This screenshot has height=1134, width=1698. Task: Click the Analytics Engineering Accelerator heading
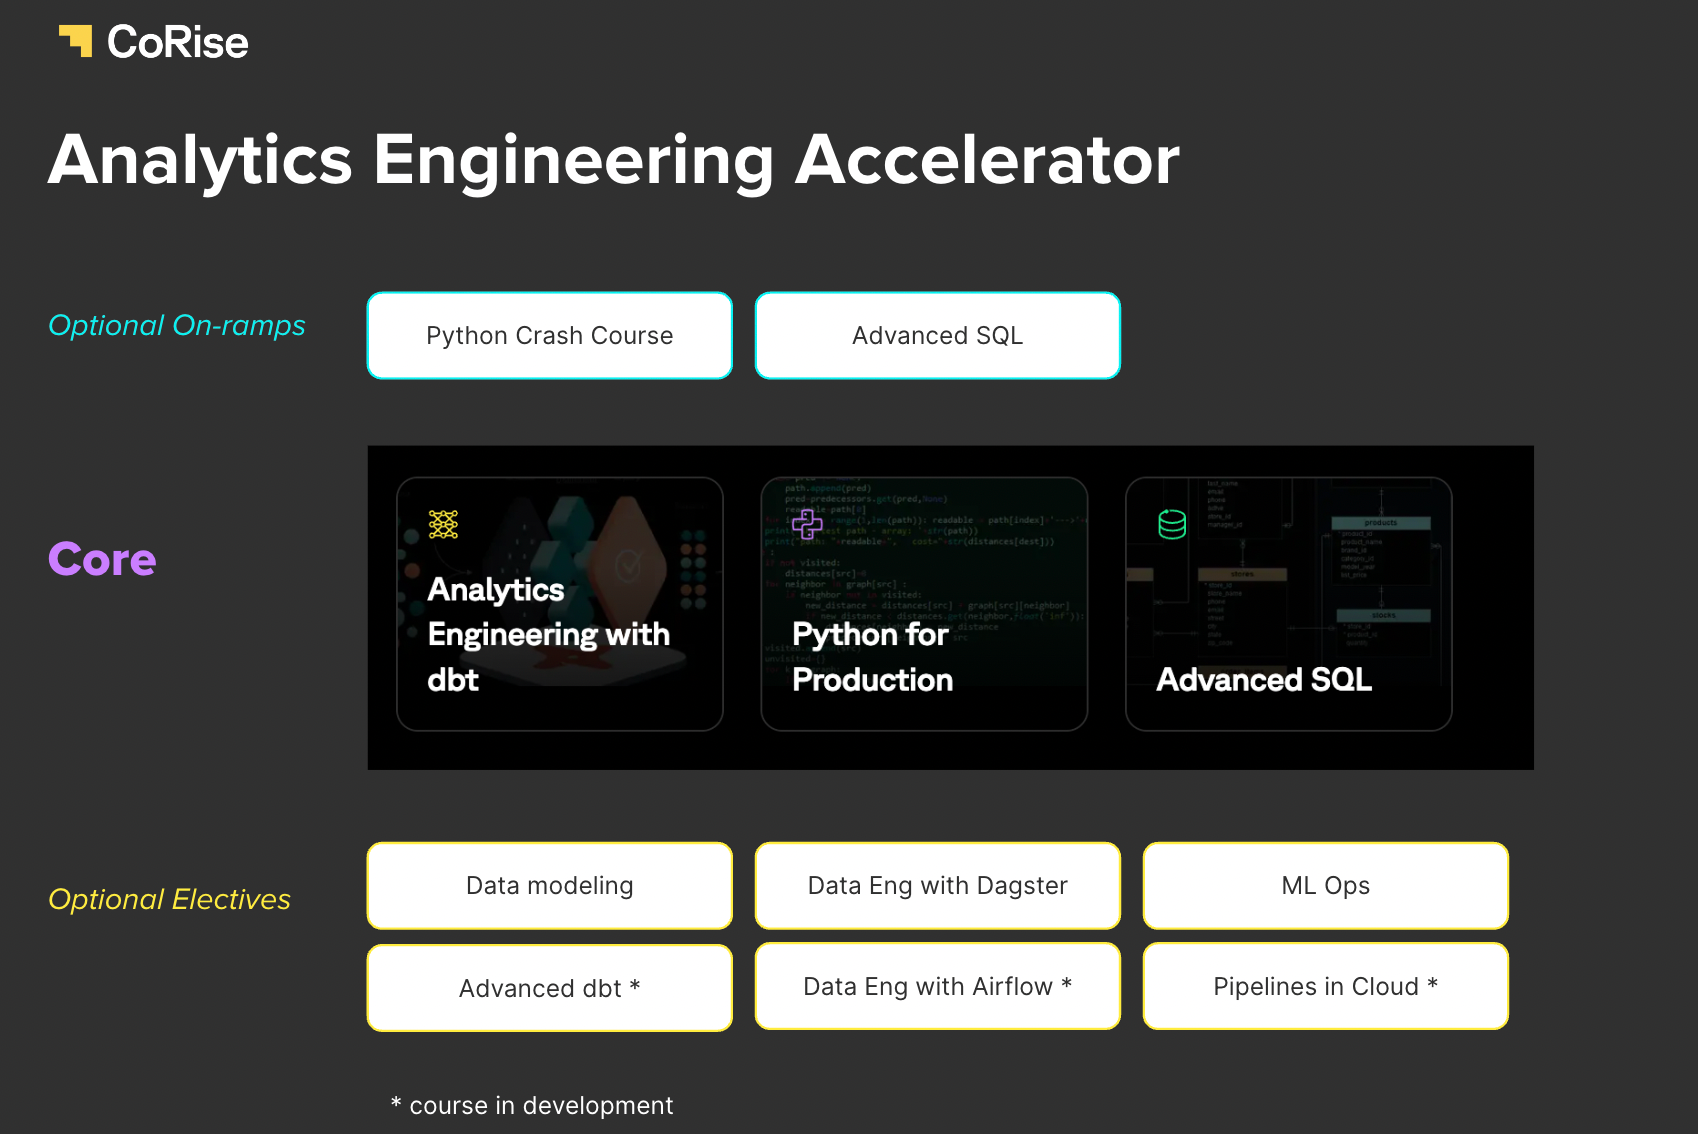pyautogui.click(x=614, y=161)
